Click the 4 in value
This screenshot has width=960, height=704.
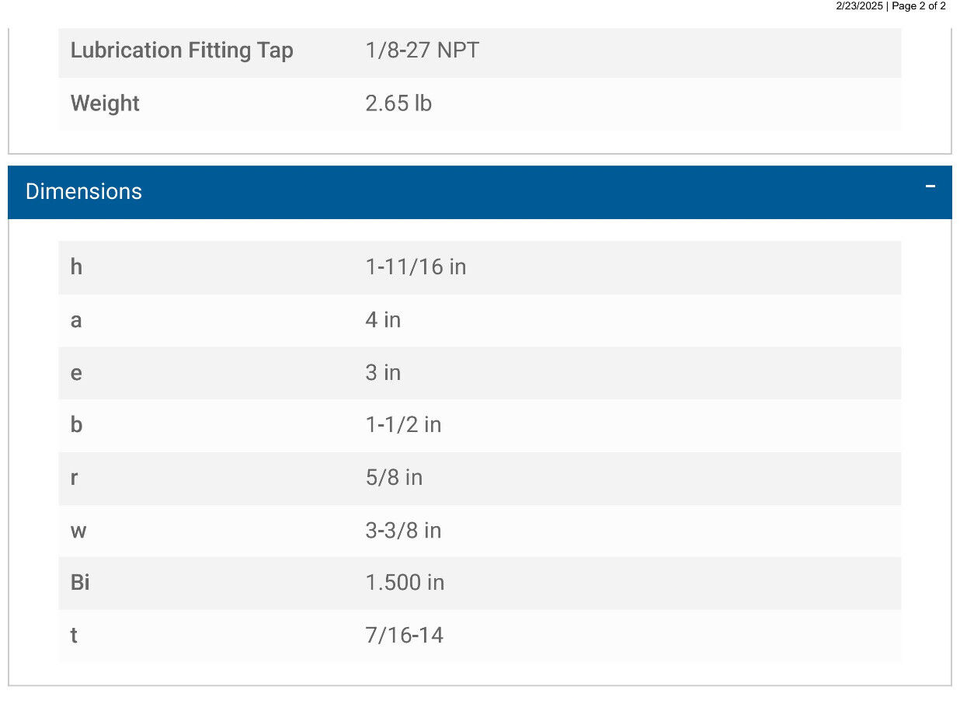383,320
